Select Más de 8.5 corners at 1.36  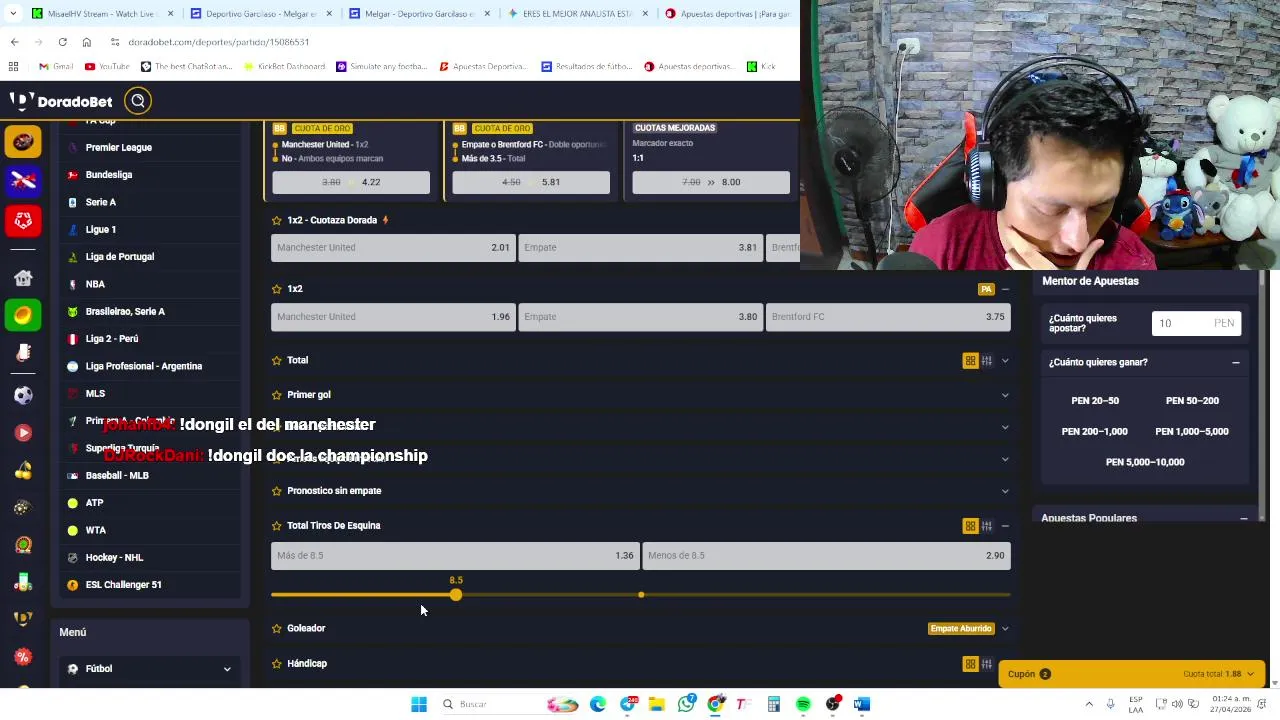coord(455,555)
